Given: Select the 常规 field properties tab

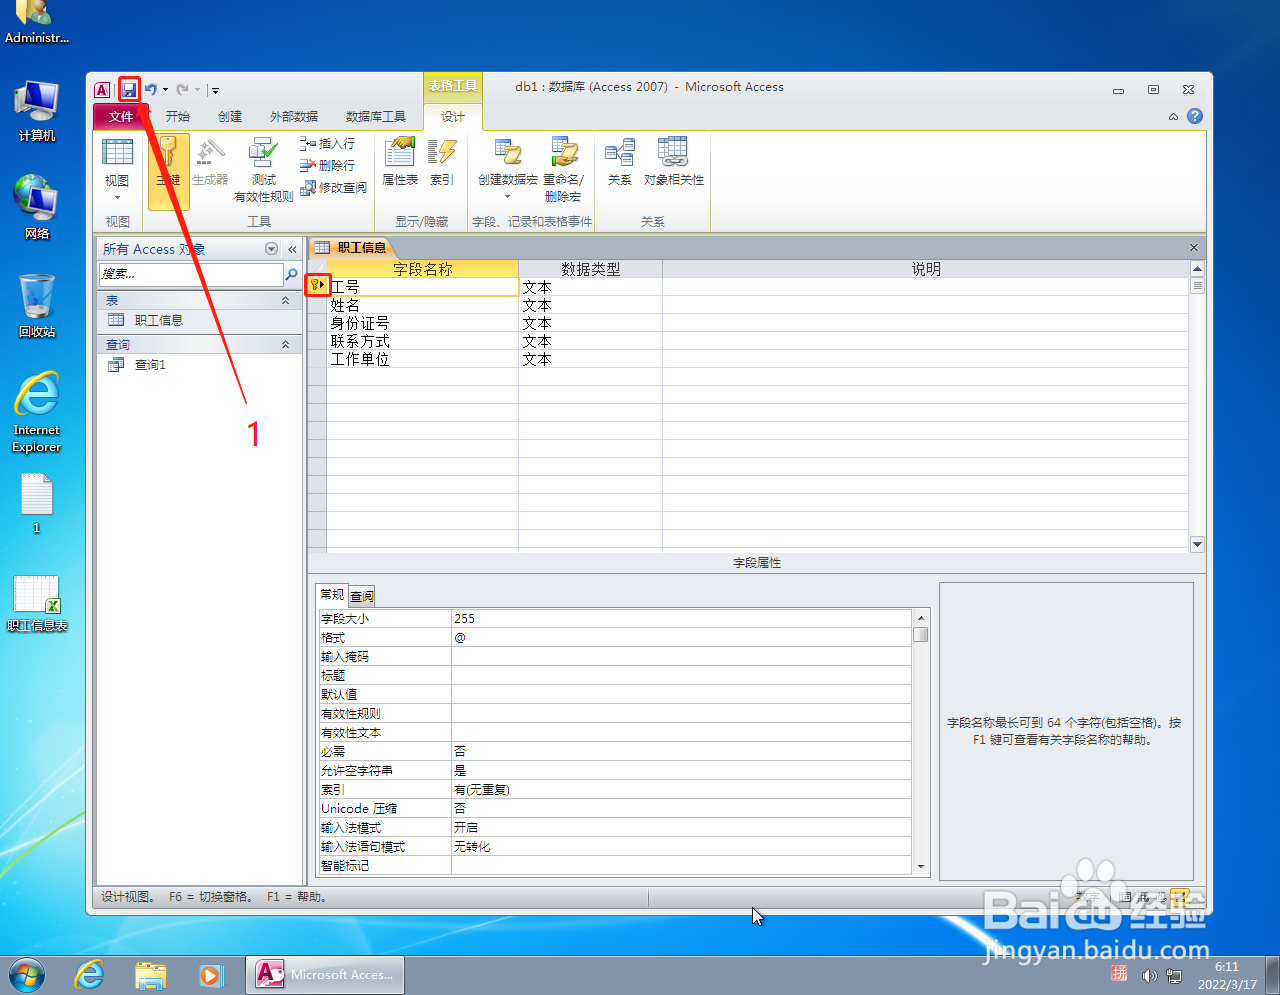Looking at the screenshot, I should click(x=332, y=594).
